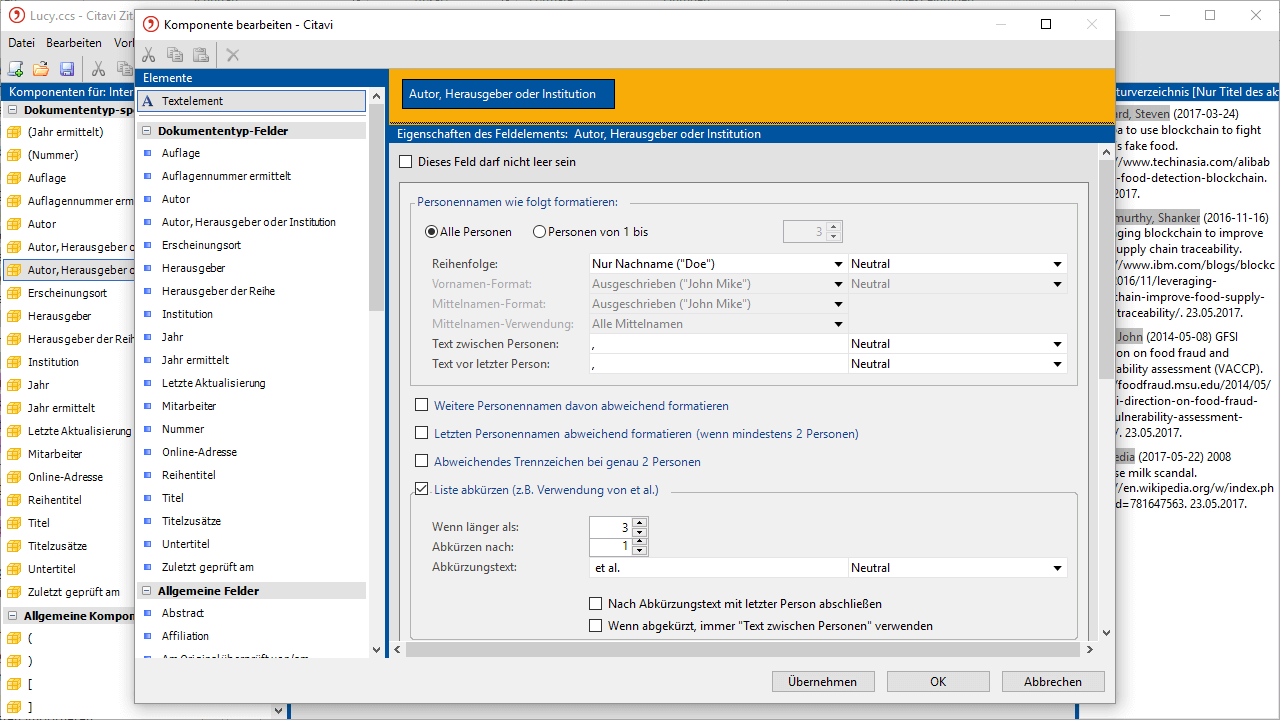Screen dimensions: 1280x720
Task: Click the Cut icon in dialog toolbar
Action: pos(149,55)
